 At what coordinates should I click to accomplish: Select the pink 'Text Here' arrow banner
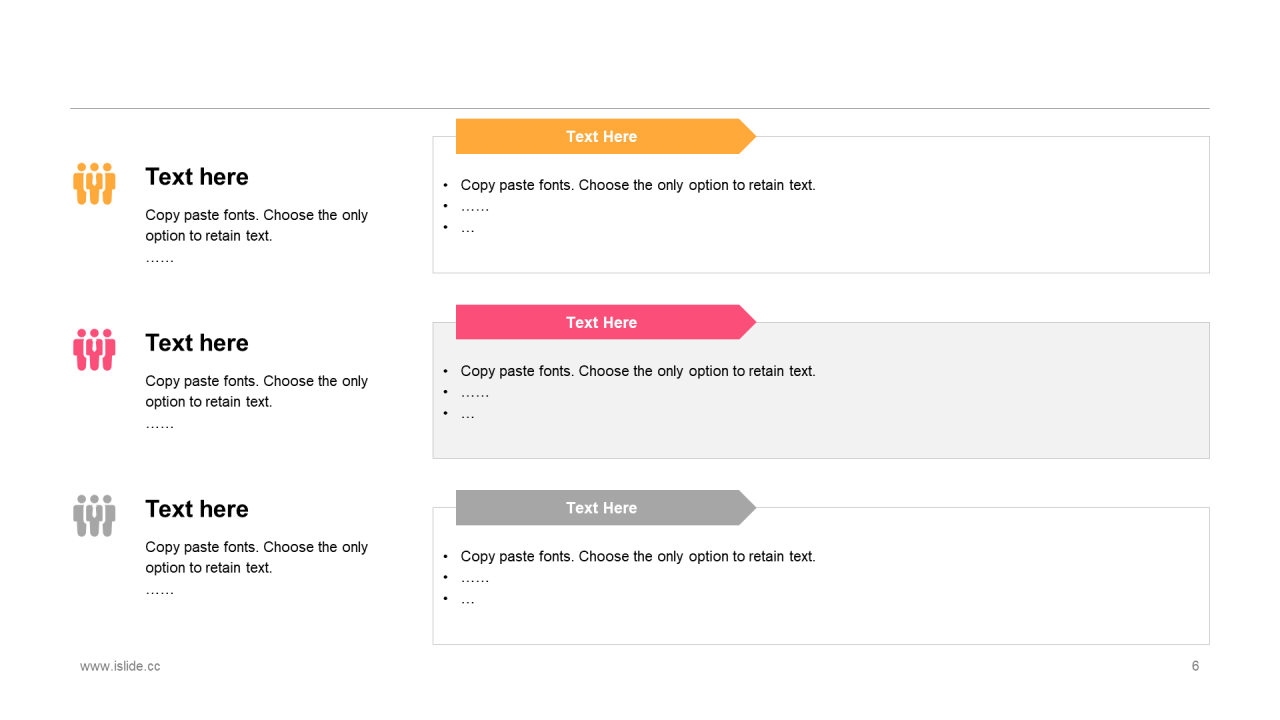click(x=602, y=323)
